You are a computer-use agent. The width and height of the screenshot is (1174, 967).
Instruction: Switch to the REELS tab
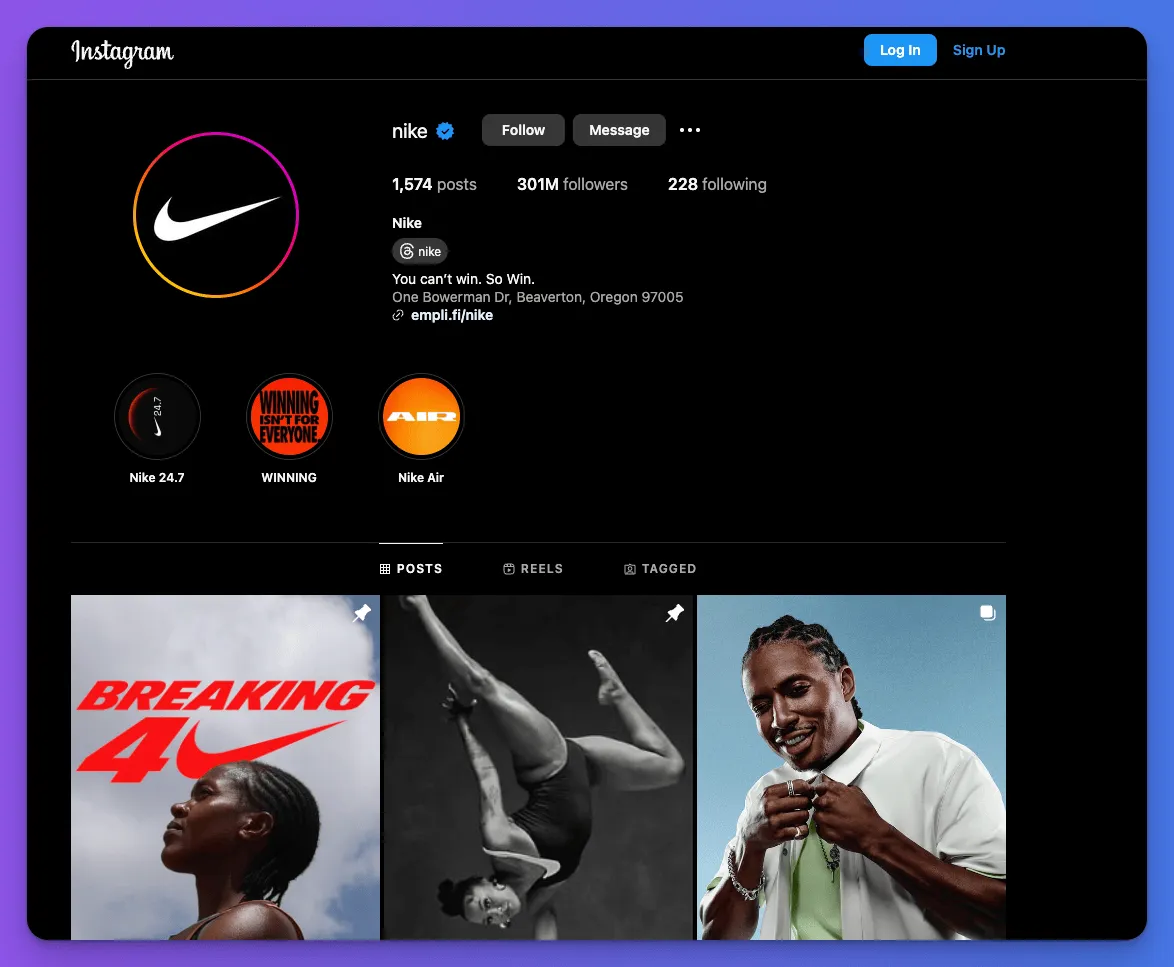pyautogui.click(x=532, y=569)
